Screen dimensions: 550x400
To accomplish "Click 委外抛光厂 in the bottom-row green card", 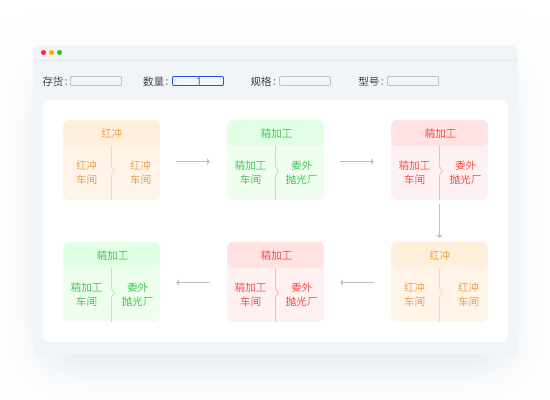I will pos(137,294).
